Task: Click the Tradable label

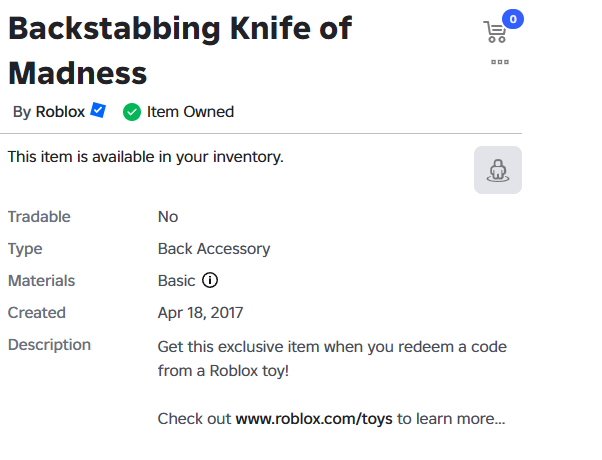Action: pos(39,217)
